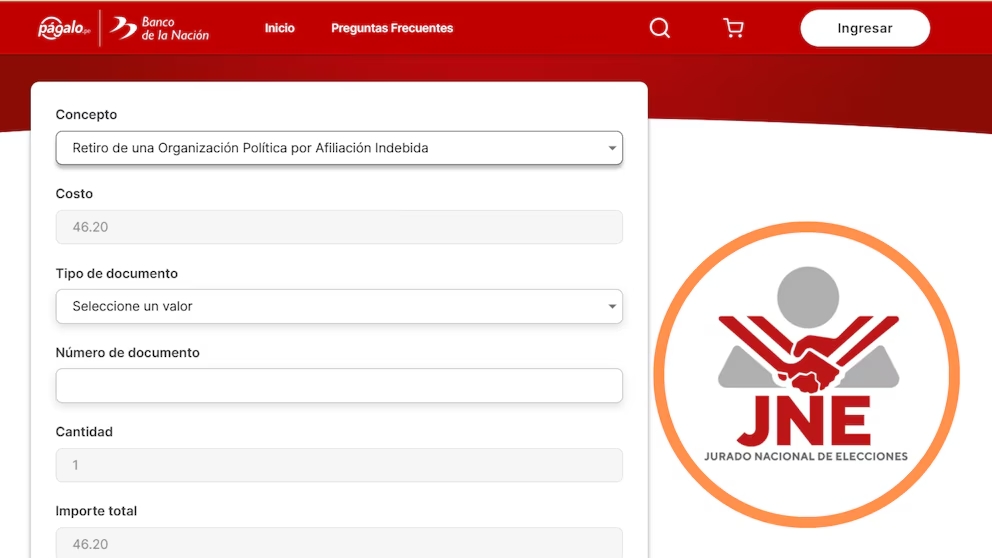Click the Cantidad field showing 1

coord(339,465)
